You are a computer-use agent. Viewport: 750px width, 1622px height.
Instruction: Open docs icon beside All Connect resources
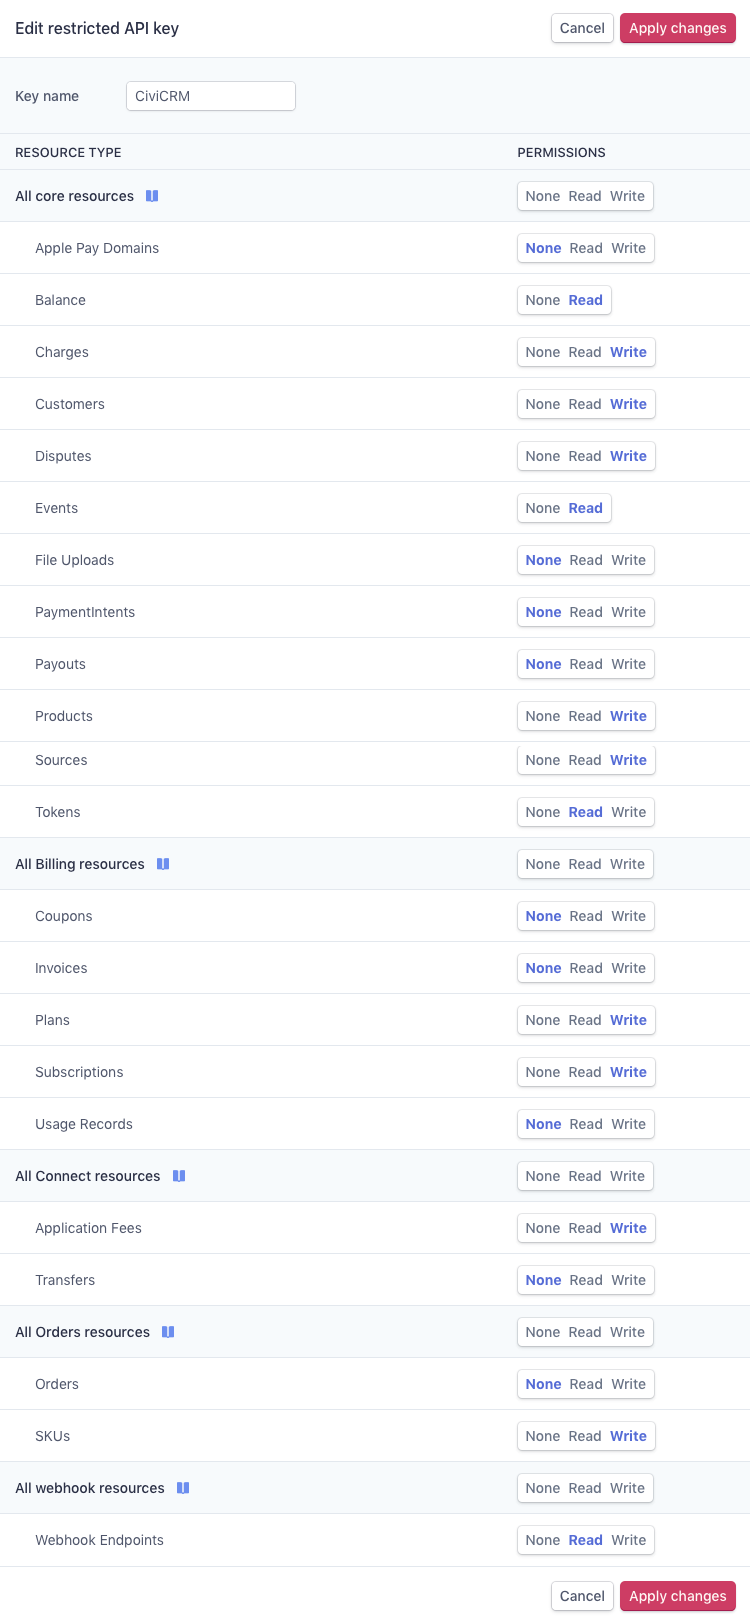point(179,1176)
